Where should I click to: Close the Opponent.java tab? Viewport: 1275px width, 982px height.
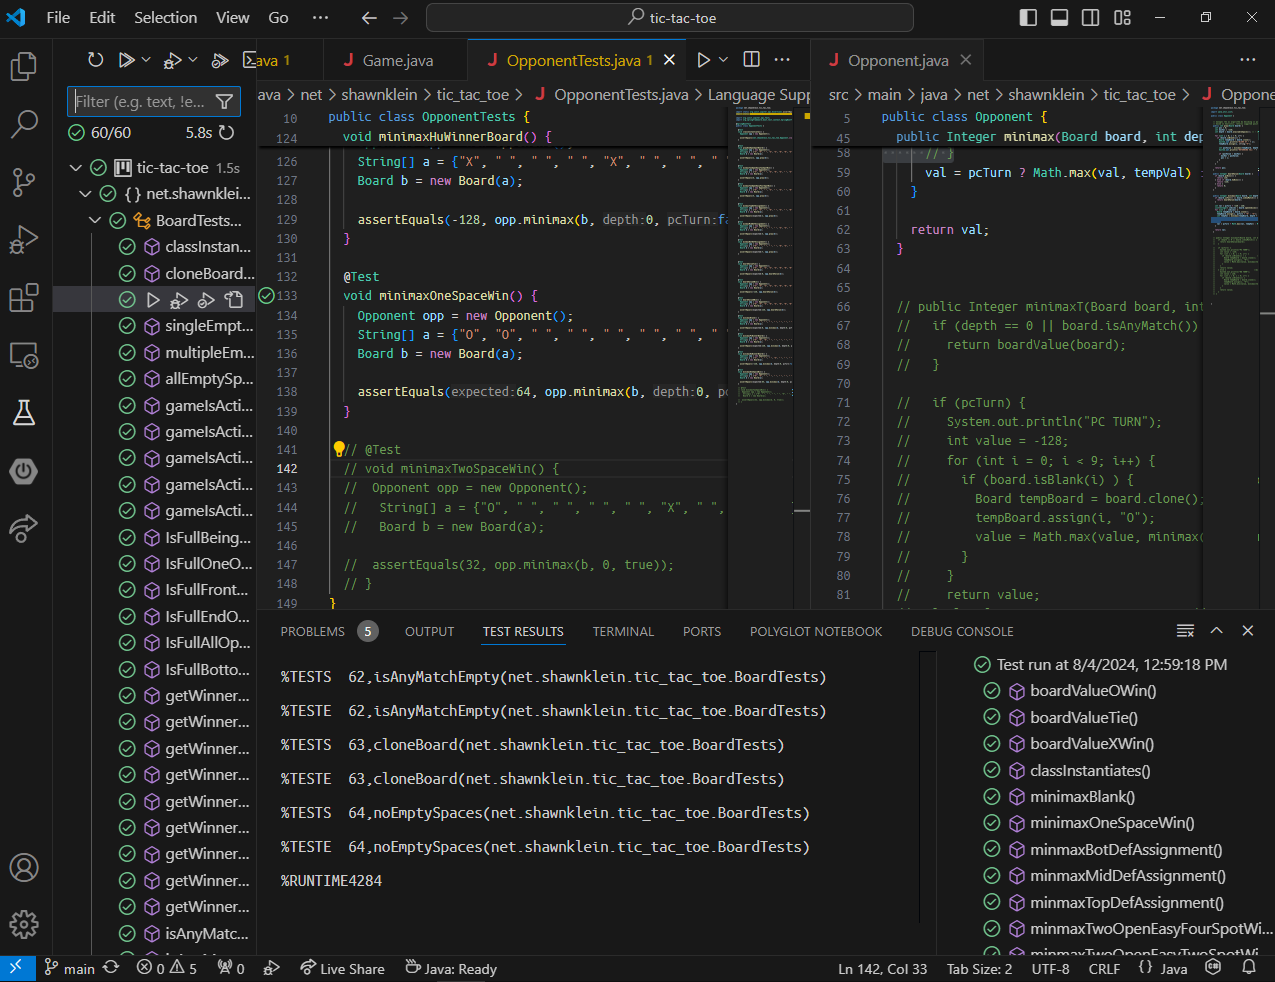(x=965, y=60)
